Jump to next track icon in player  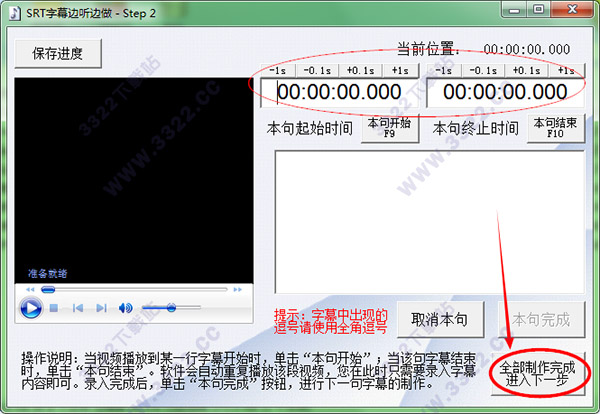(x=101, y=308)
